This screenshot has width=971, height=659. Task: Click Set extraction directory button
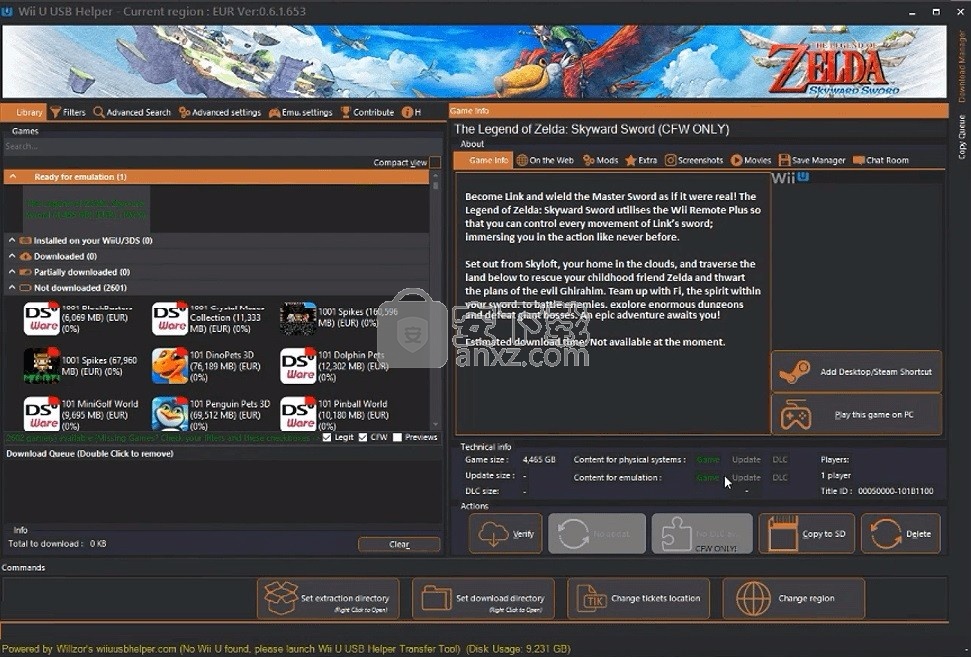click(x=328, y=599)
